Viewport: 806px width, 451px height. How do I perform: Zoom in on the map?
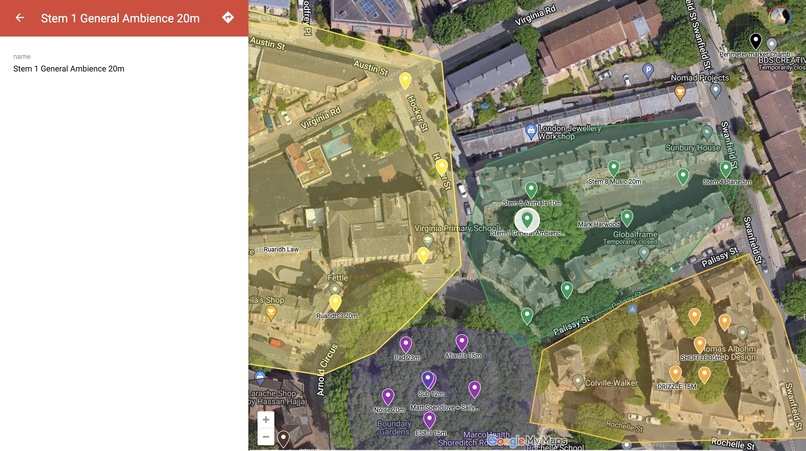pos(266,420)
